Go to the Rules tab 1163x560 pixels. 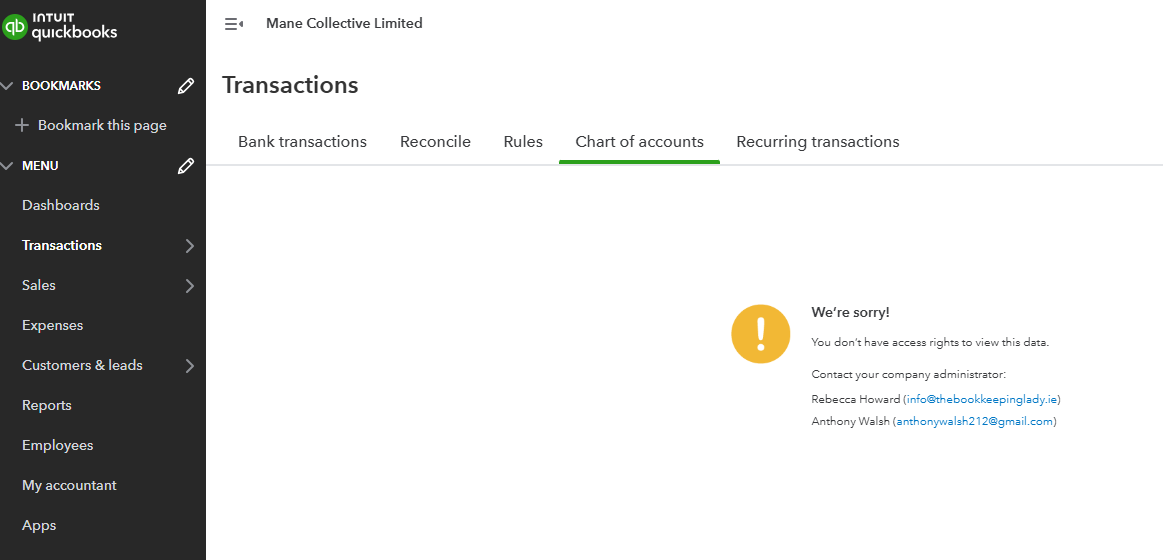pyautogui.click(x=523, y=142)
